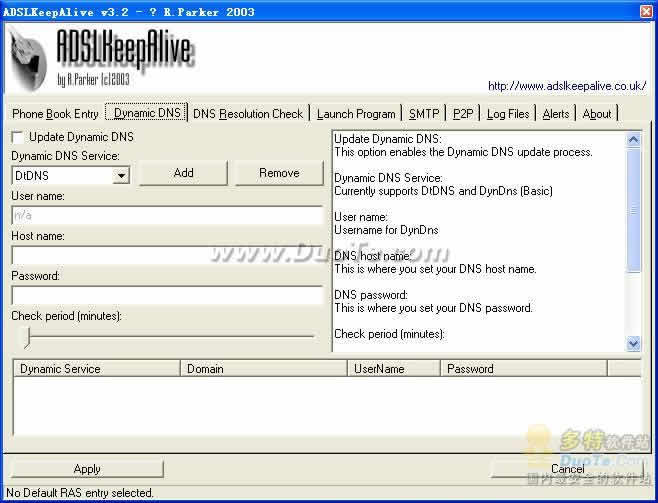Click the Add button
658x503 pixels.
[x=183, y=173]
